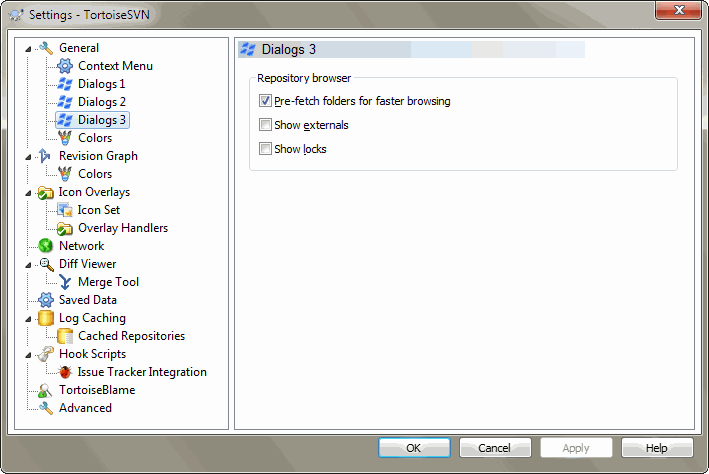Open Help for this settings dialog
The image size is (709, 474).
coord(657,447)
